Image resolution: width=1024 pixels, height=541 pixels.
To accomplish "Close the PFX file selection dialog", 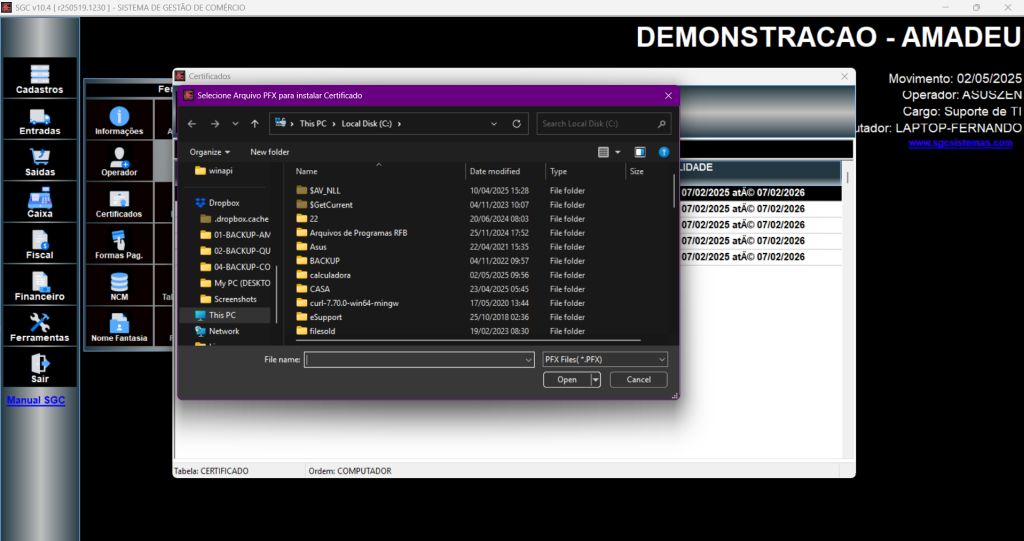I will [668, 95].
